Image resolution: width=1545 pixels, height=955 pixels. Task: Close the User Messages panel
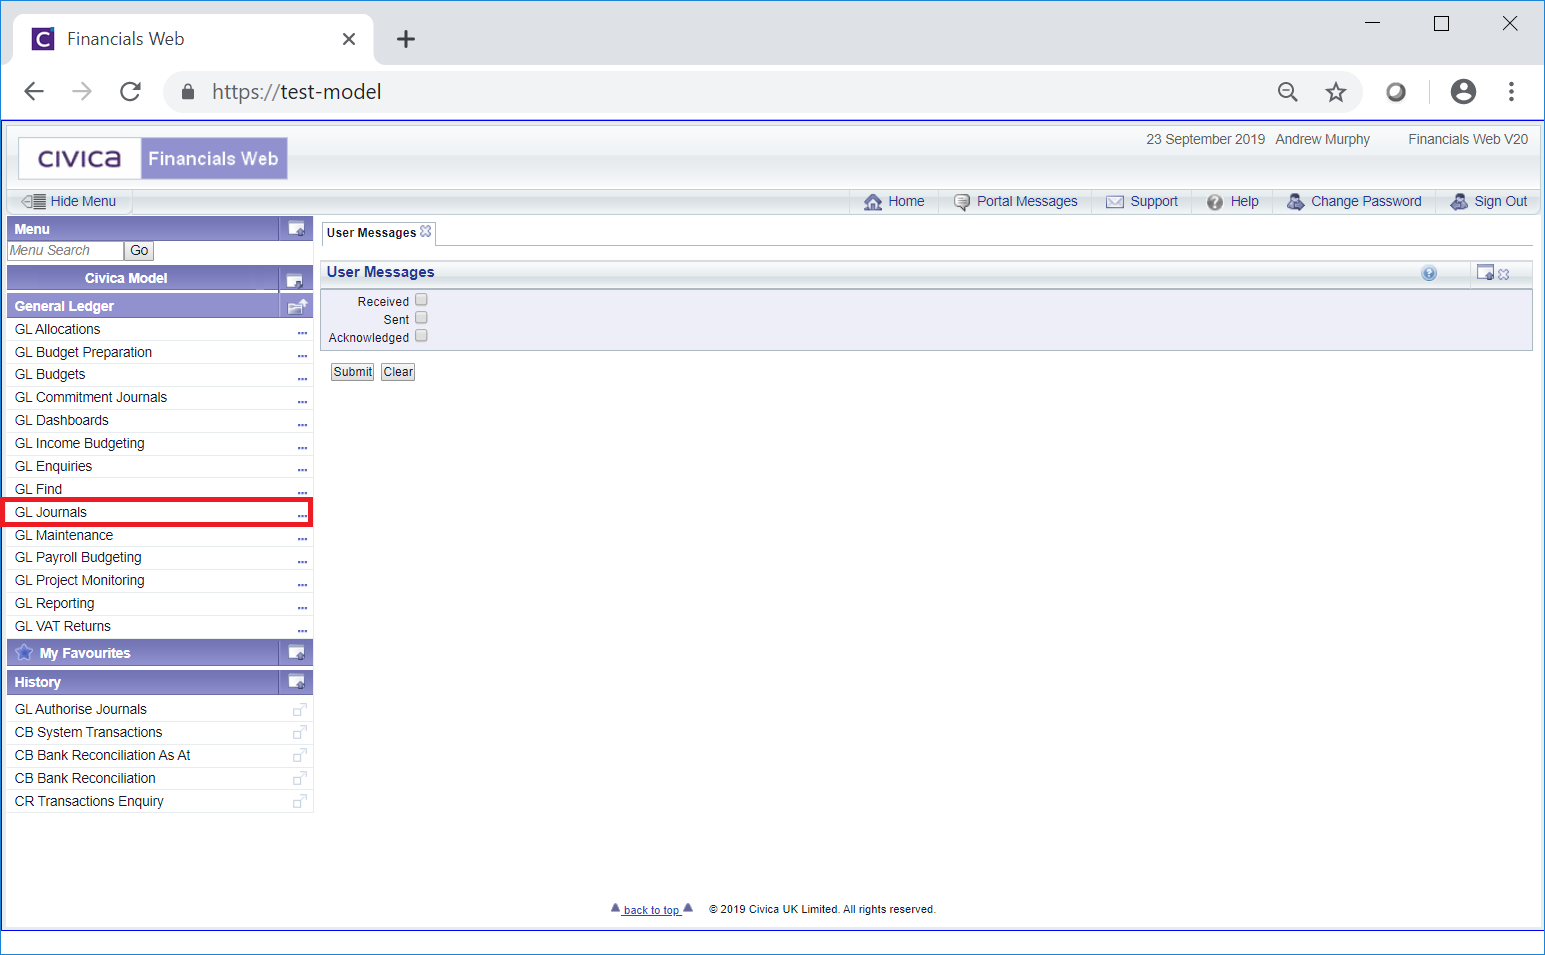(1503, 274)
